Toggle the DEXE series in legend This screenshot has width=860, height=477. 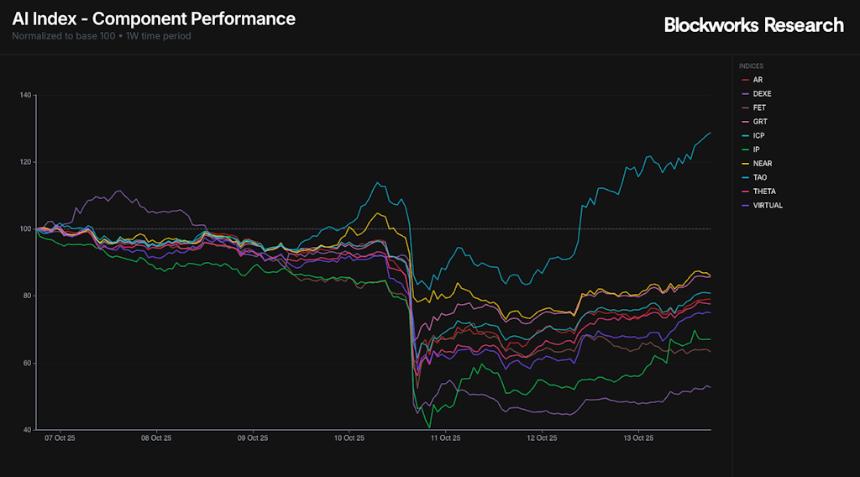(x=761, y=94)
